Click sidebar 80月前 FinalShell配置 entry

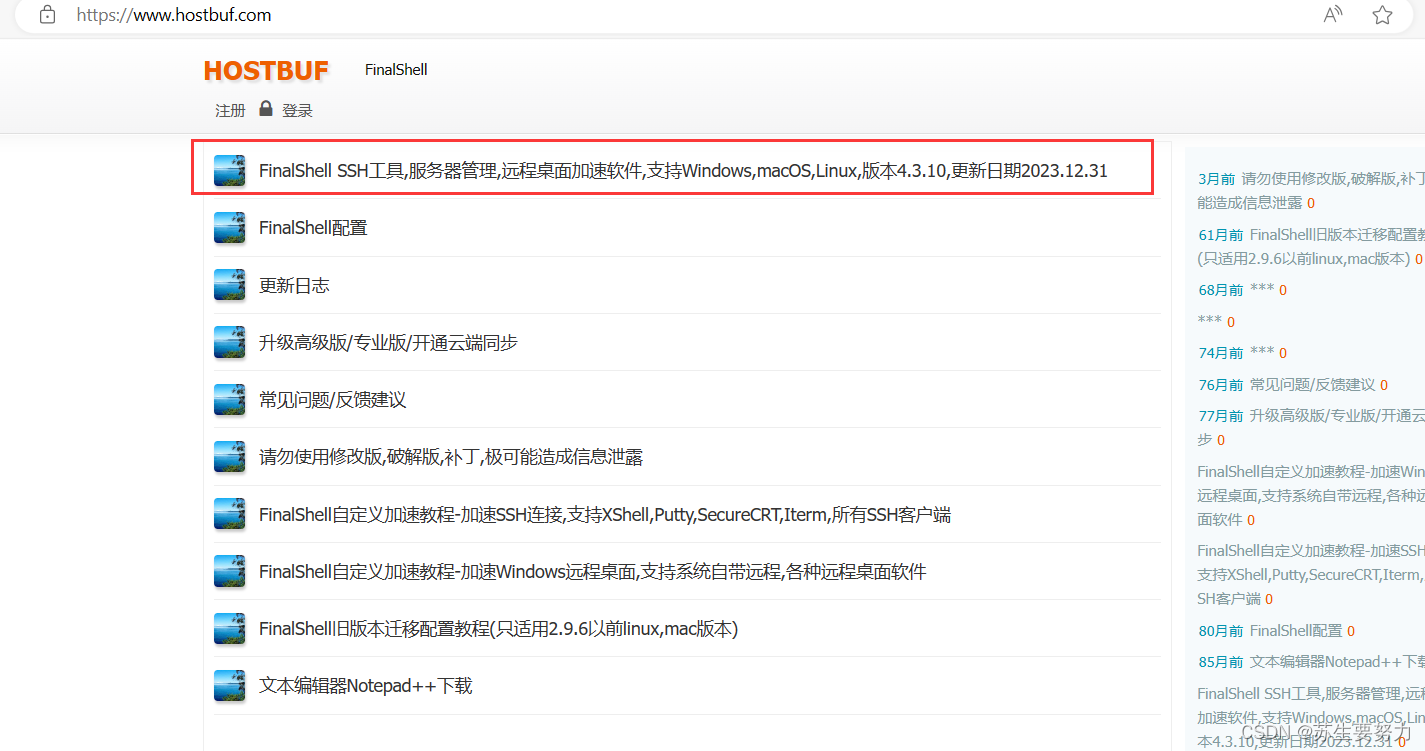click(1277, 631)
